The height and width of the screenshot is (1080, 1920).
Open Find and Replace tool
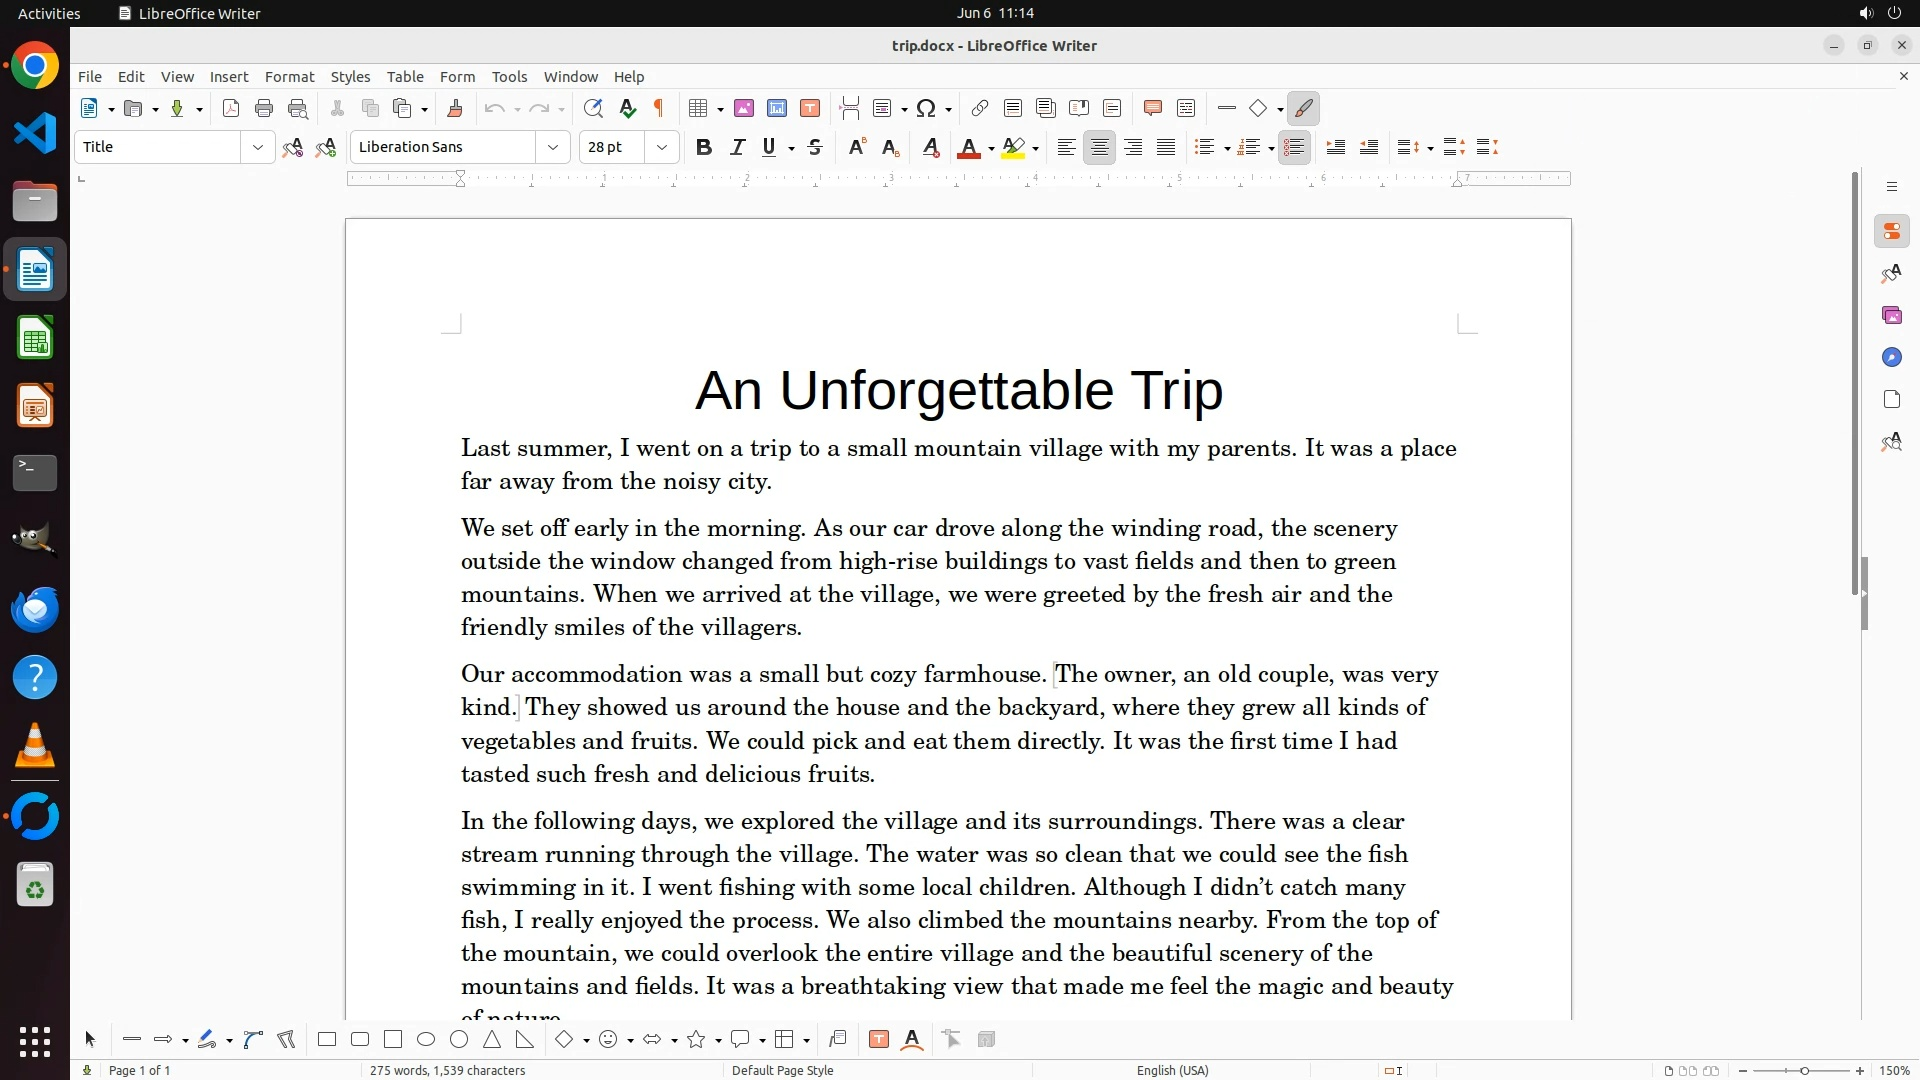(593, 109)
